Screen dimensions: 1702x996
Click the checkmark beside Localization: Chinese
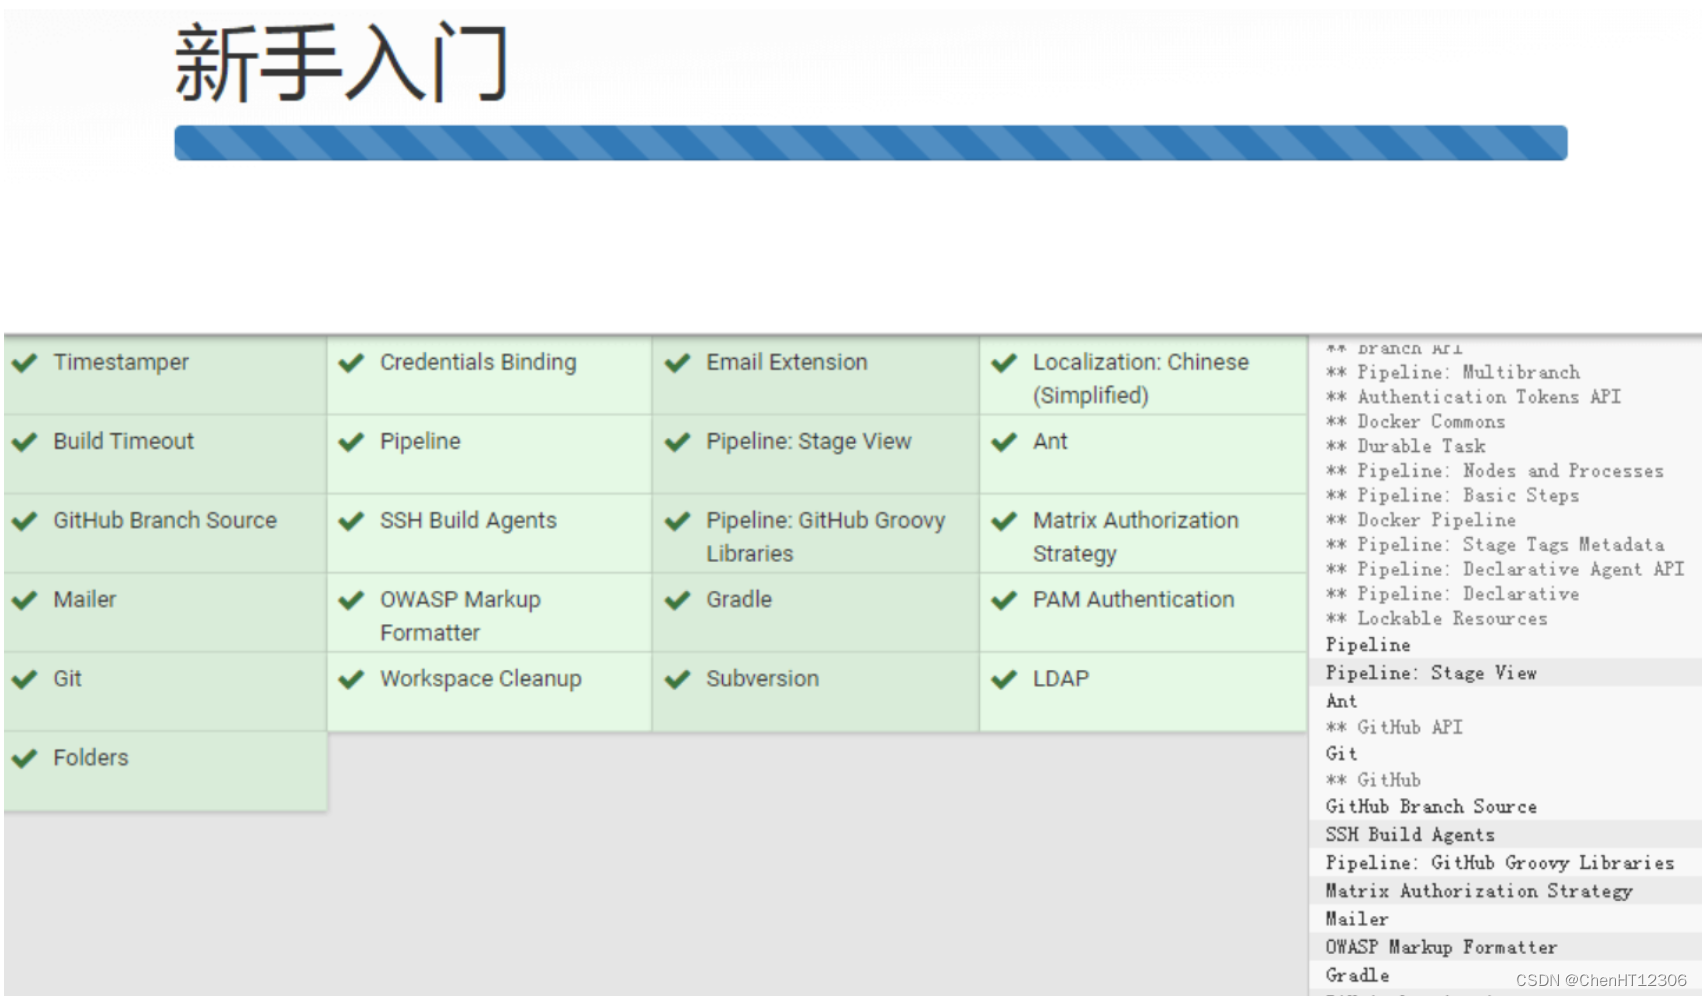(x=1004, y=363)
